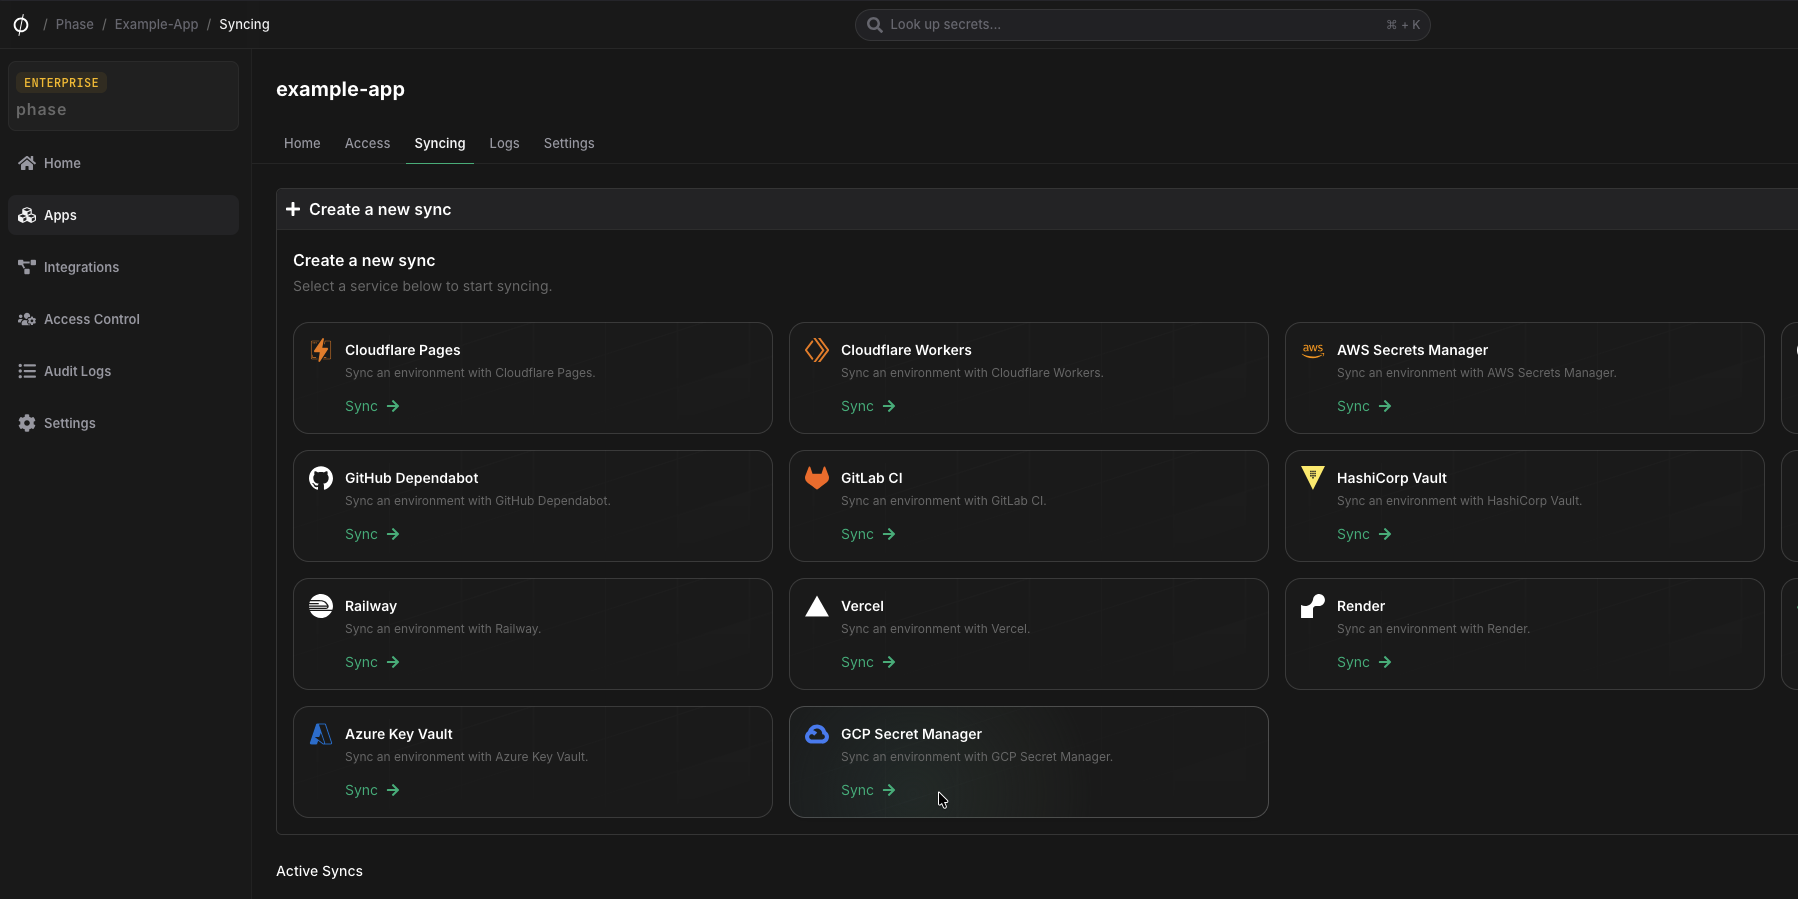Click the Settings gear icon in sidebar
This screenshot has height=899, width=1798.
pyautogui.click(x=27, y=423)
